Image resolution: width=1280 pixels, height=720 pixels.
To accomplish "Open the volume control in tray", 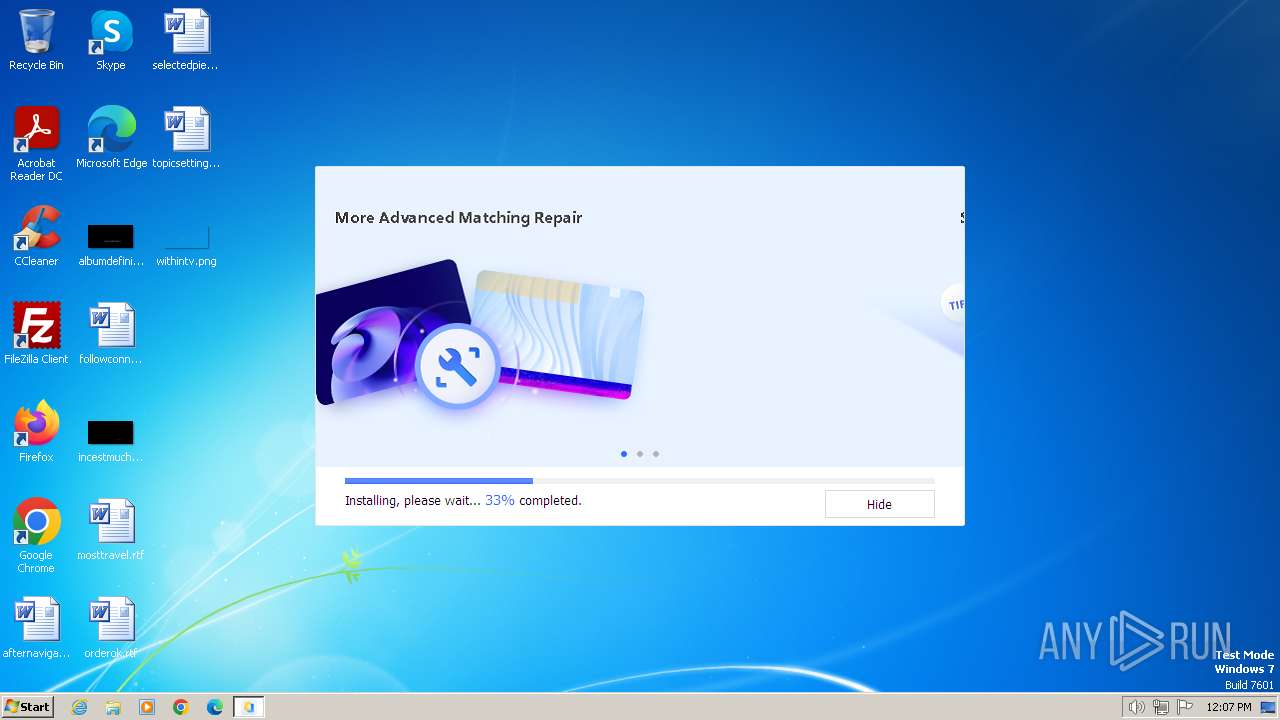I will pos(1137,707).
